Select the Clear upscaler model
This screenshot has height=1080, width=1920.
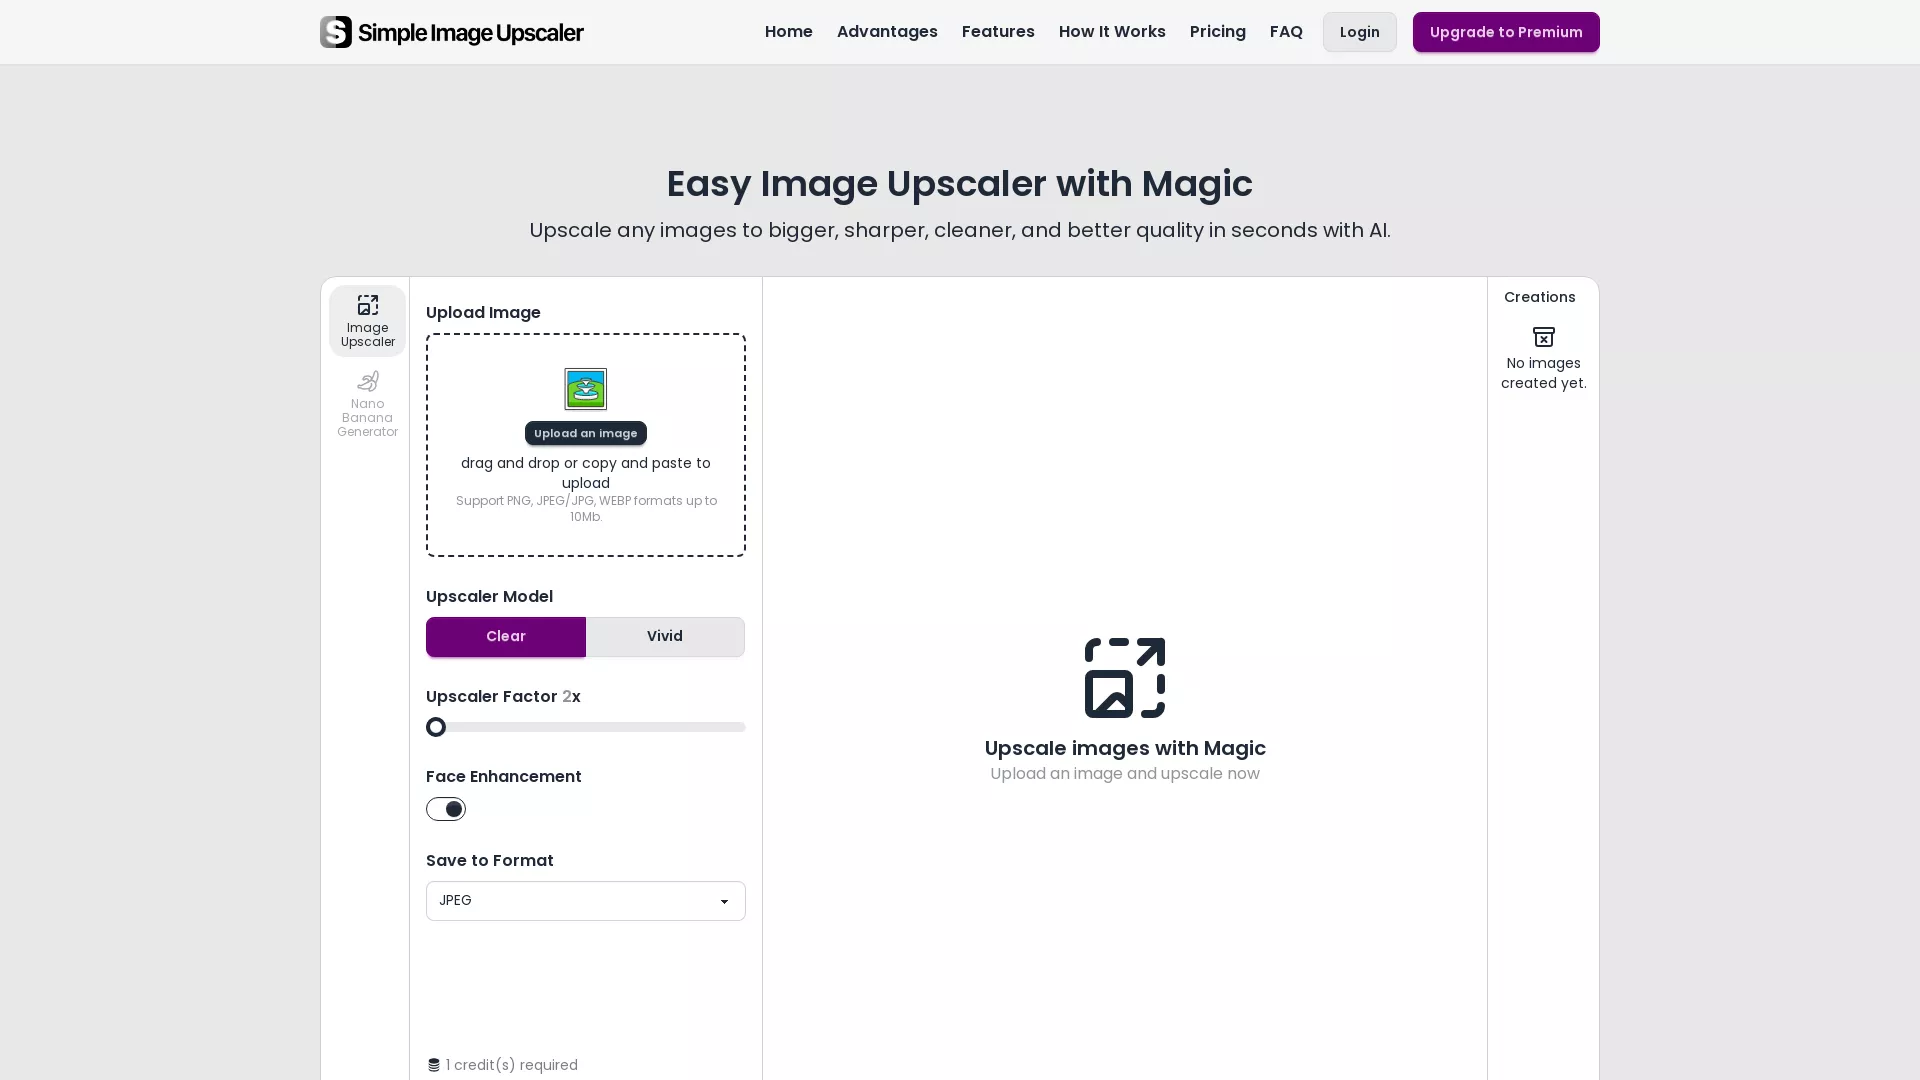pyautogui.click(x=505, y=637)
